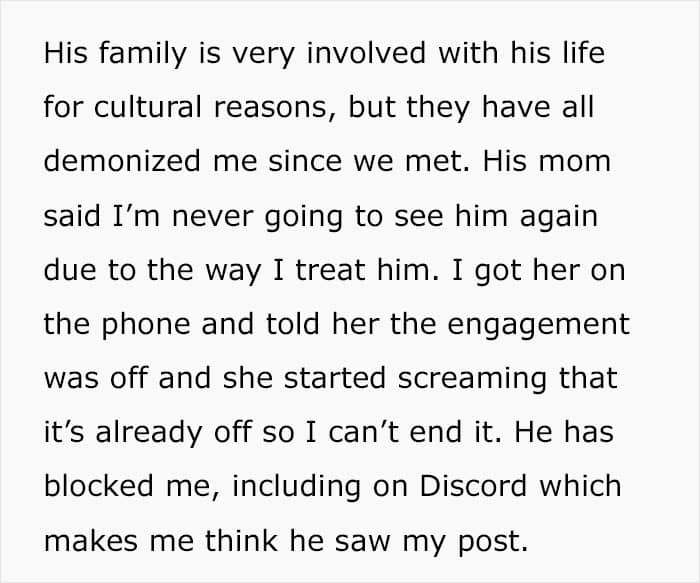Click the word 'Discord' in the text
The image size is (700, 583).
(x=473, y=485)
